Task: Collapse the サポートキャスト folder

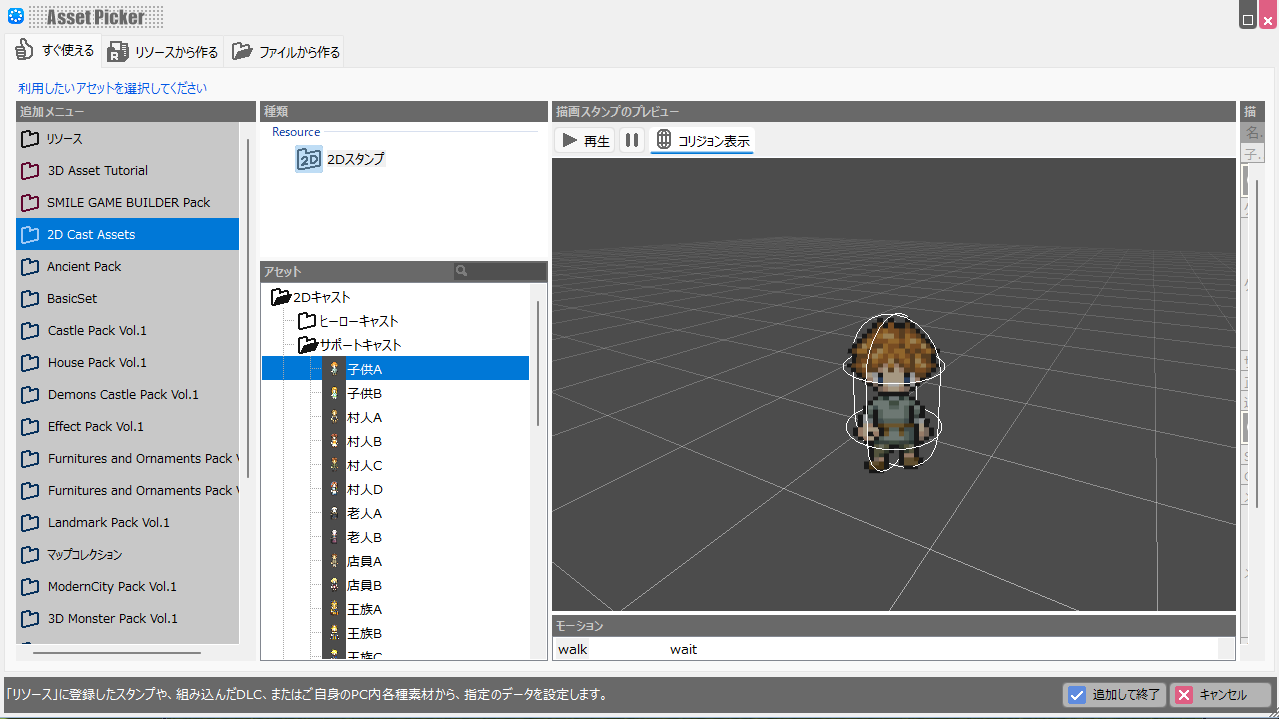Action: click(x=308, y=345)
